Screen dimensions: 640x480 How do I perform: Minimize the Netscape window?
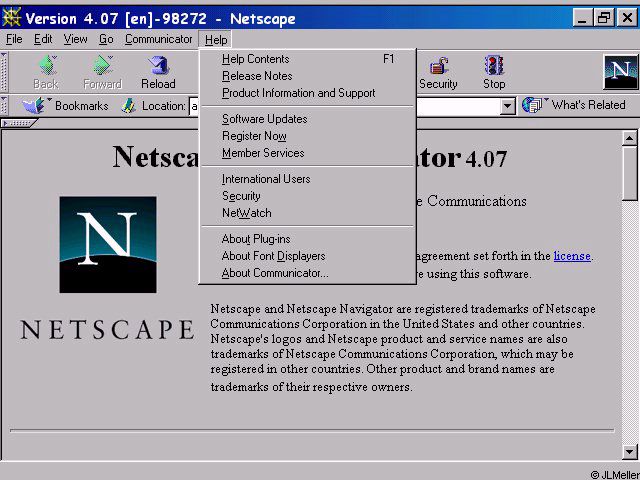(583, 18)
